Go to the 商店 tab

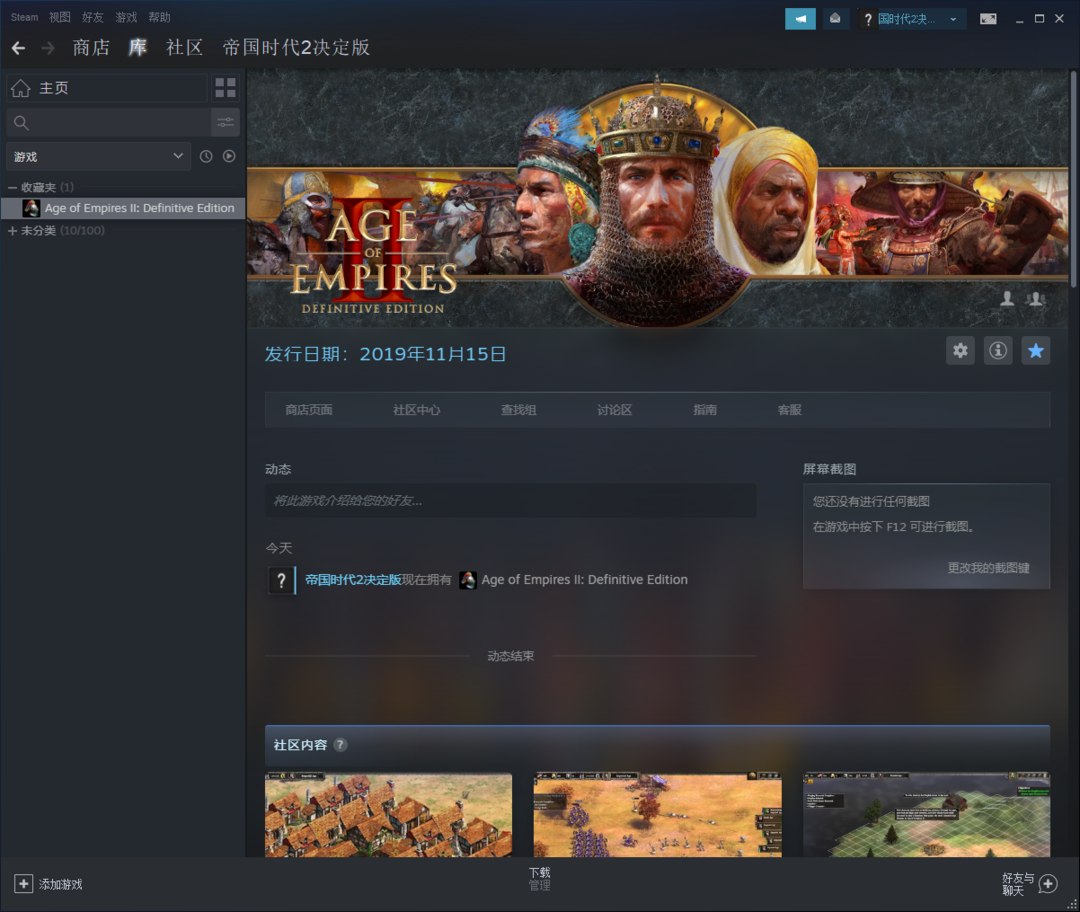[x=91, y=48]
